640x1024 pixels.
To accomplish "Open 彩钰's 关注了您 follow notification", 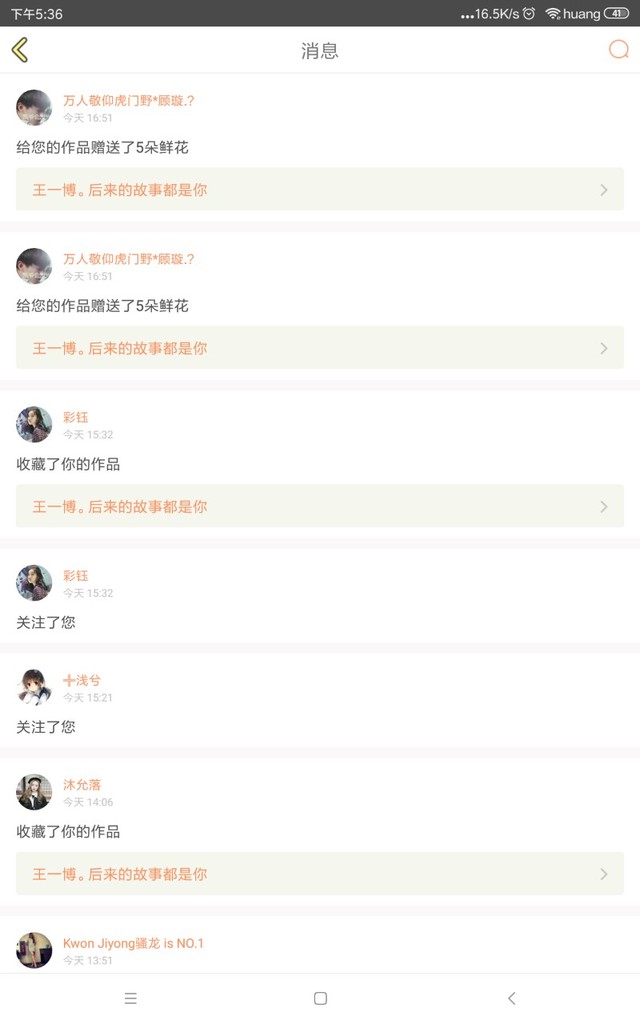I will tap(46, 622).
